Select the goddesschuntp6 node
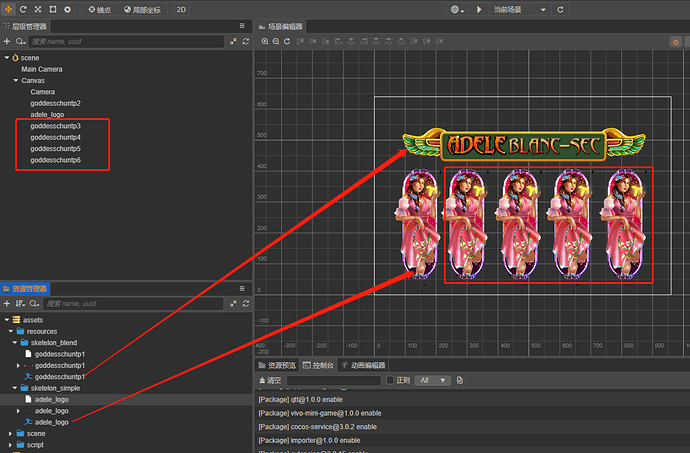The height and width of the screenshot is (453, 690). pos(55,160)
